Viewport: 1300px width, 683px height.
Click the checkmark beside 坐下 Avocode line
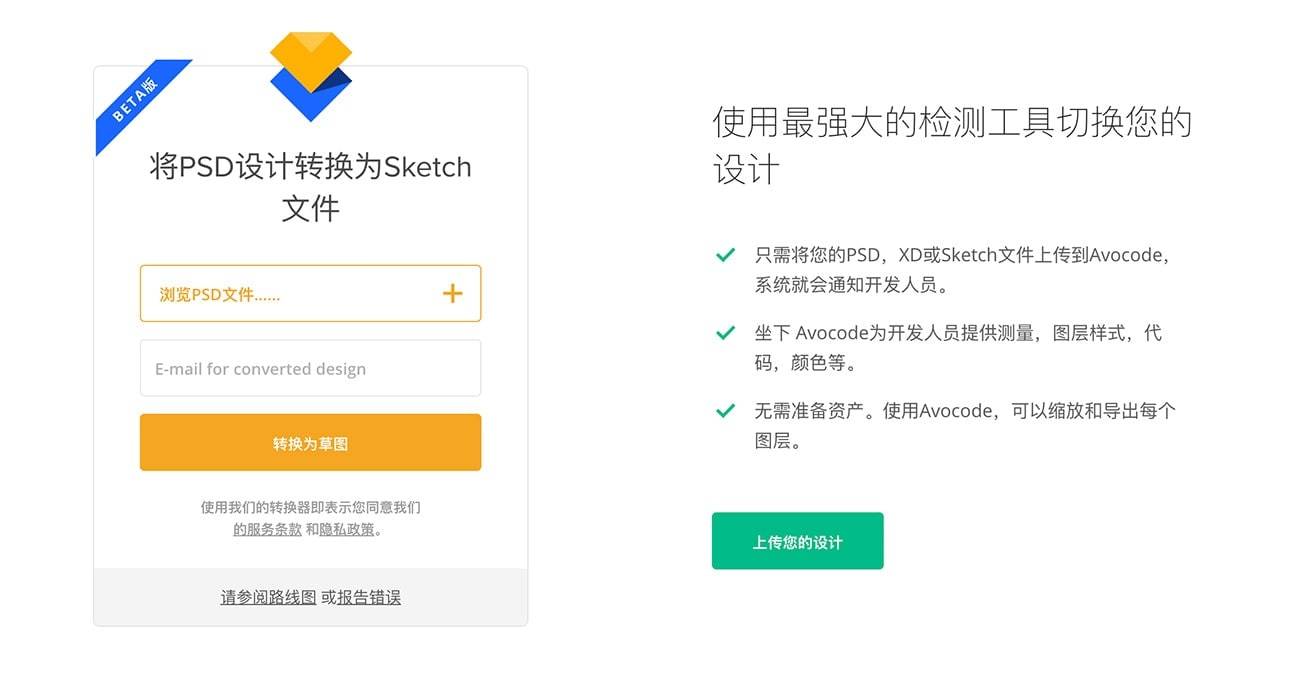pyautogui.click(x=726, y=333)
